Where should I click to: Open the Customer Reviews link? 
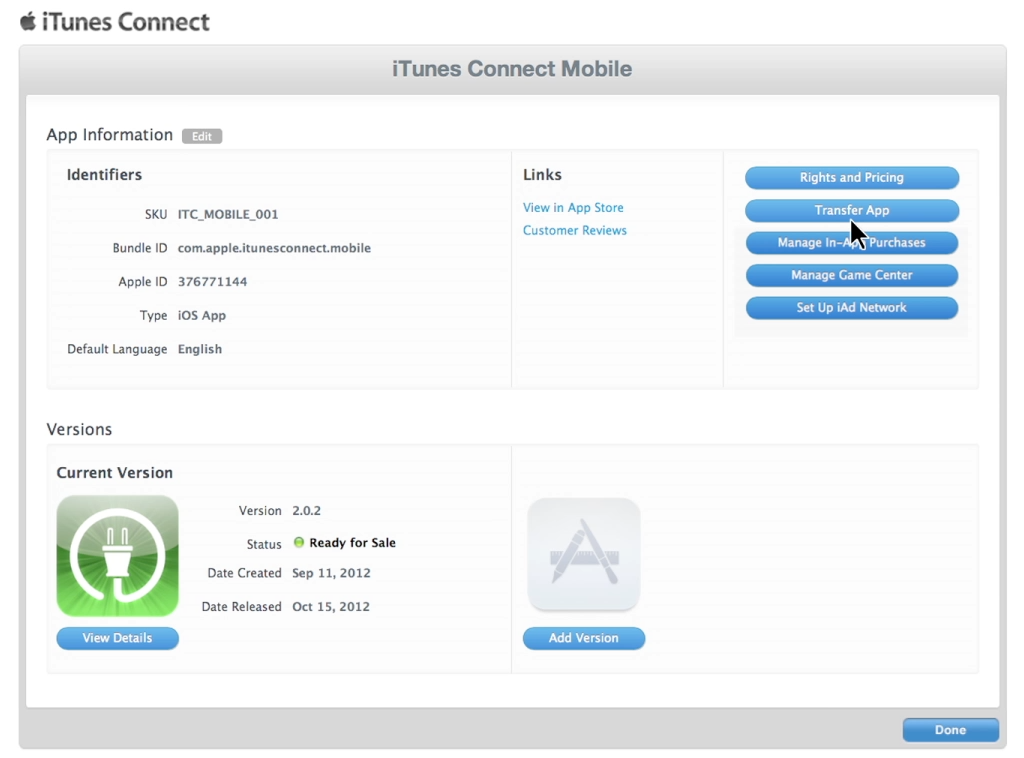[575, 230]
